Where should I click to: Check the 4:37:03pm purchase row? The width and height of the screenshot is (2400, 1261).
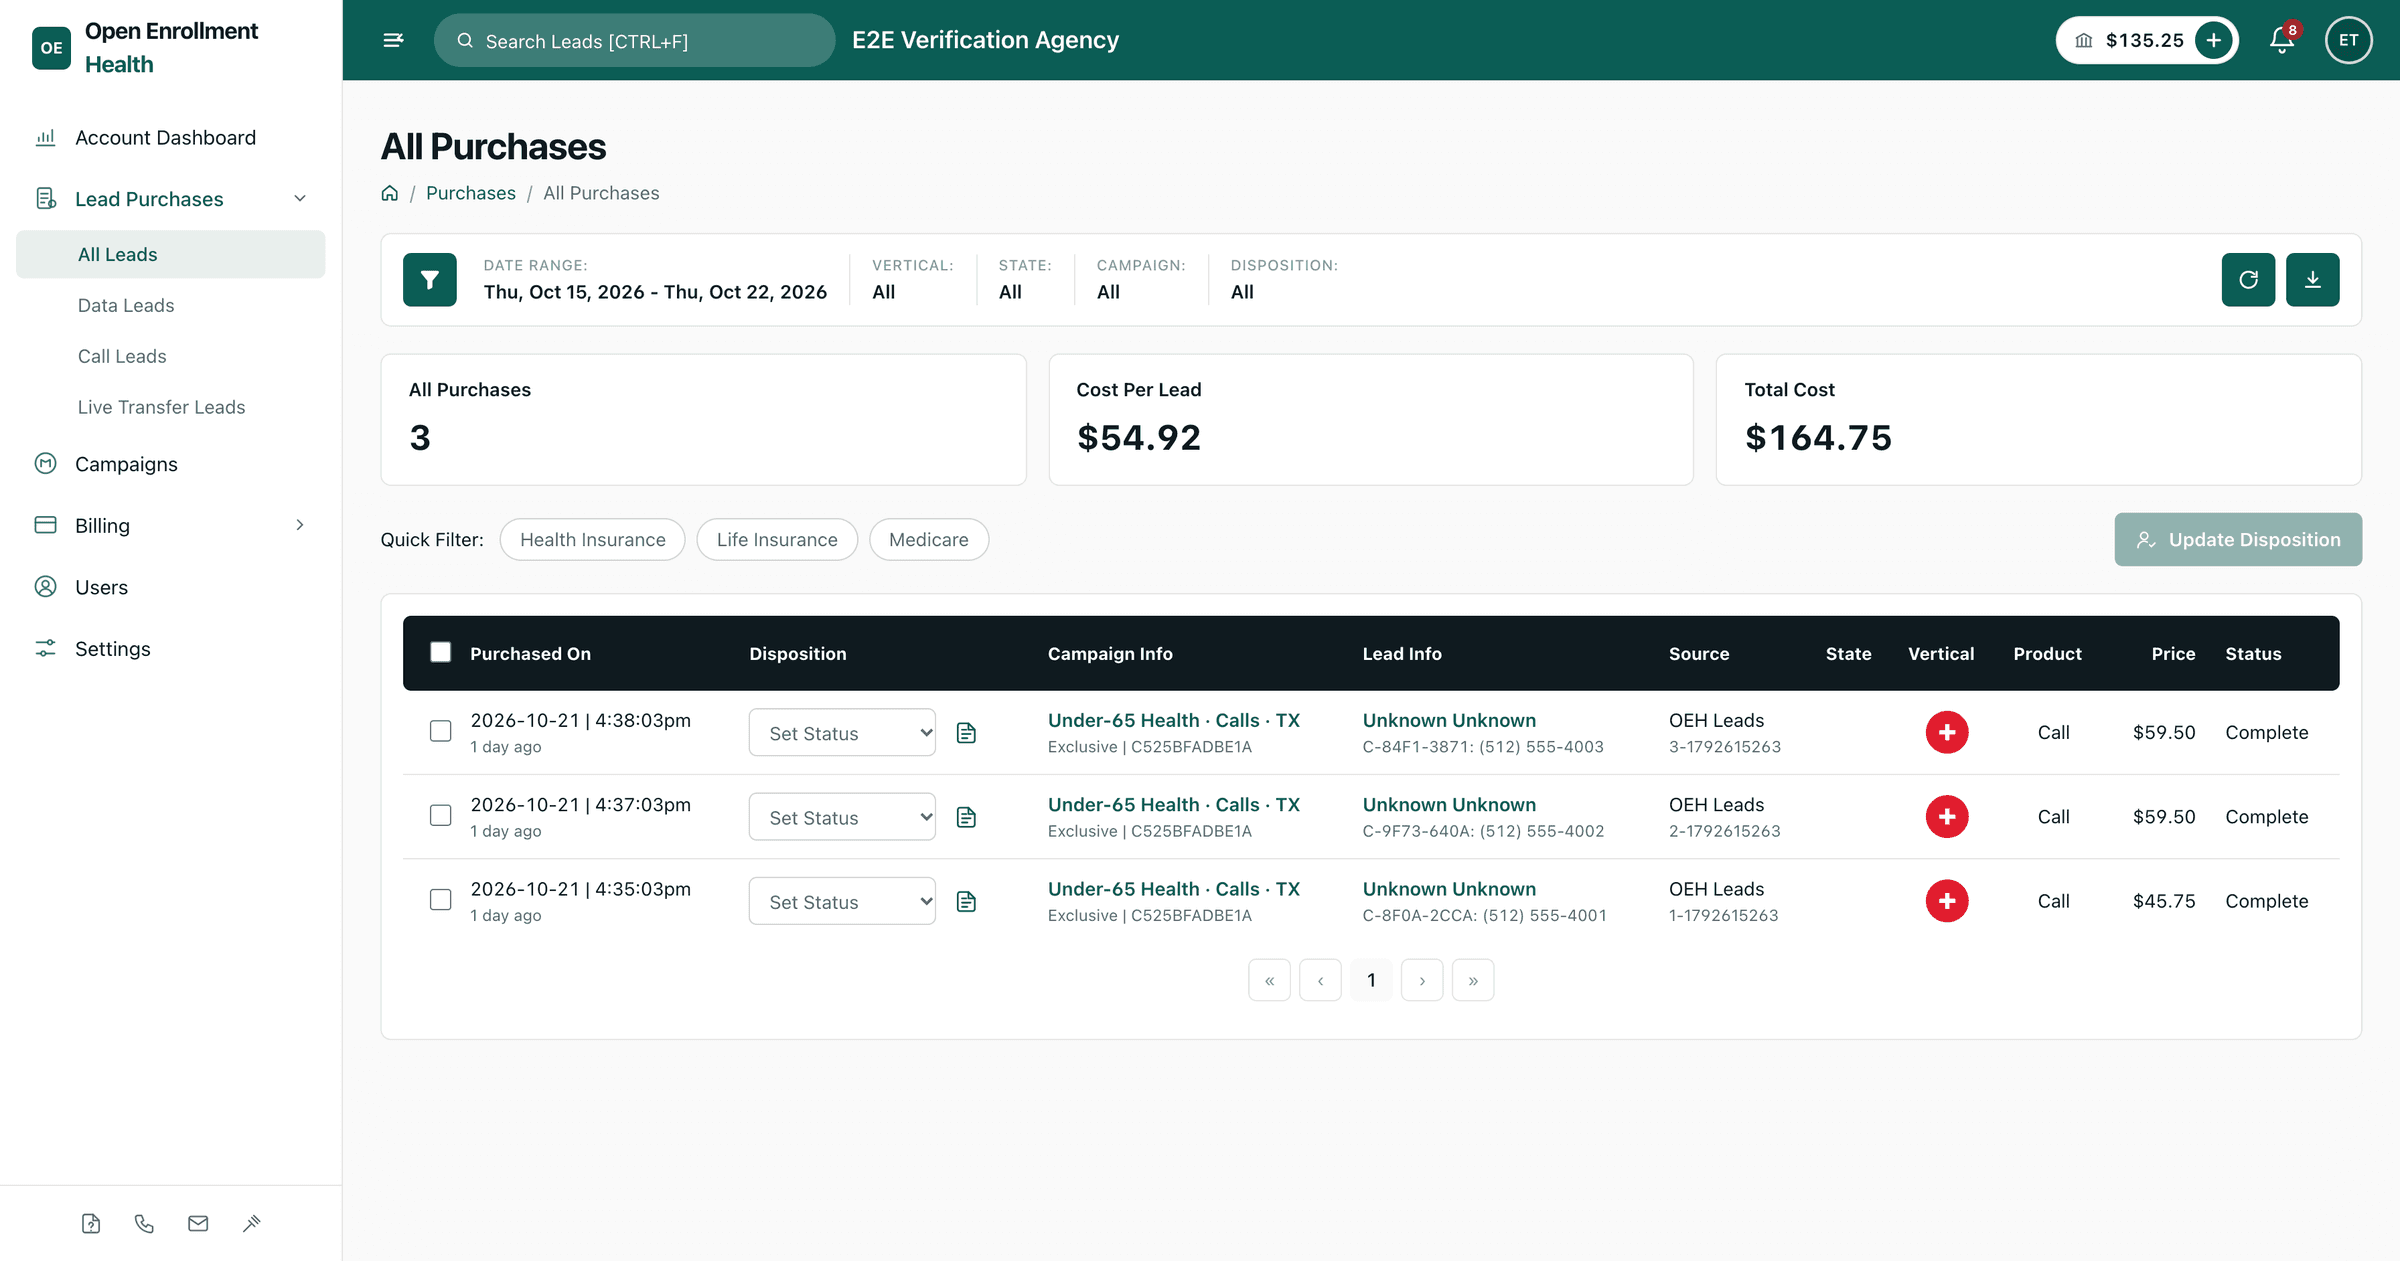(440, 815)
